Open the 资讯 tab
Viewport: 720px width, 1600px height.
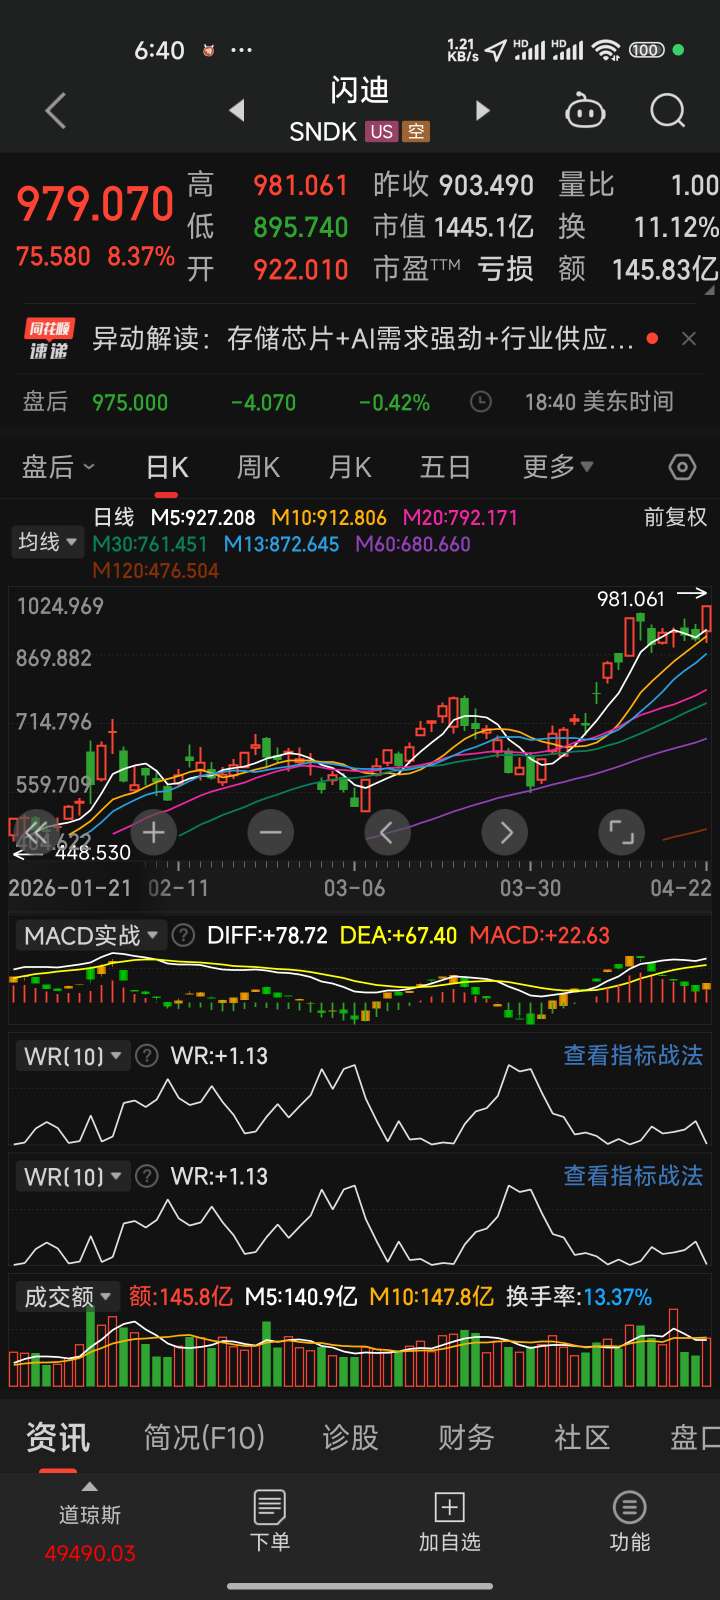(58, 1438)
